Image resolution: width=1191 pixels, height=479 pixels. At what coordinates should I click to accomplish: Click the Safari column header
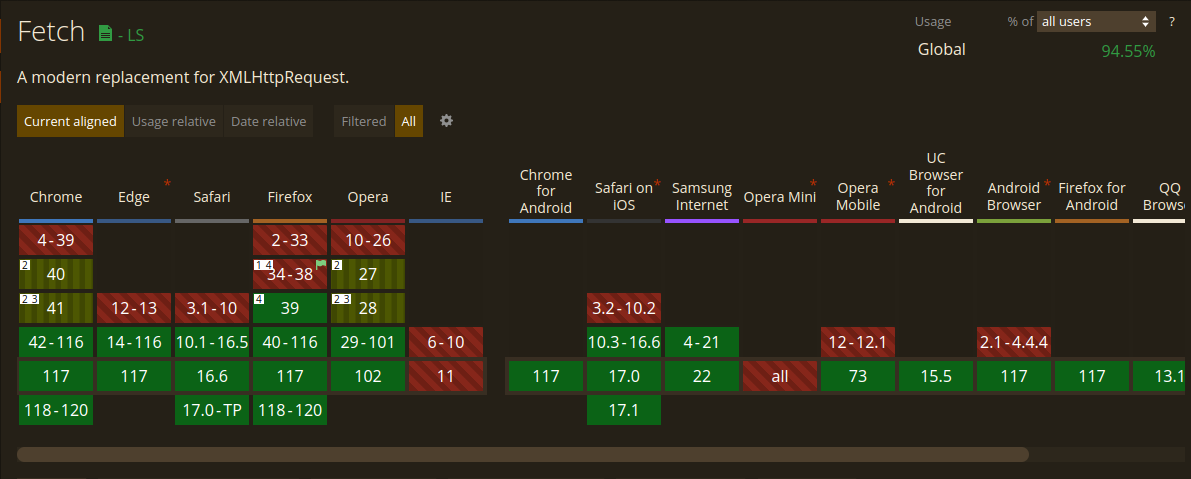[x=212, y=197]
